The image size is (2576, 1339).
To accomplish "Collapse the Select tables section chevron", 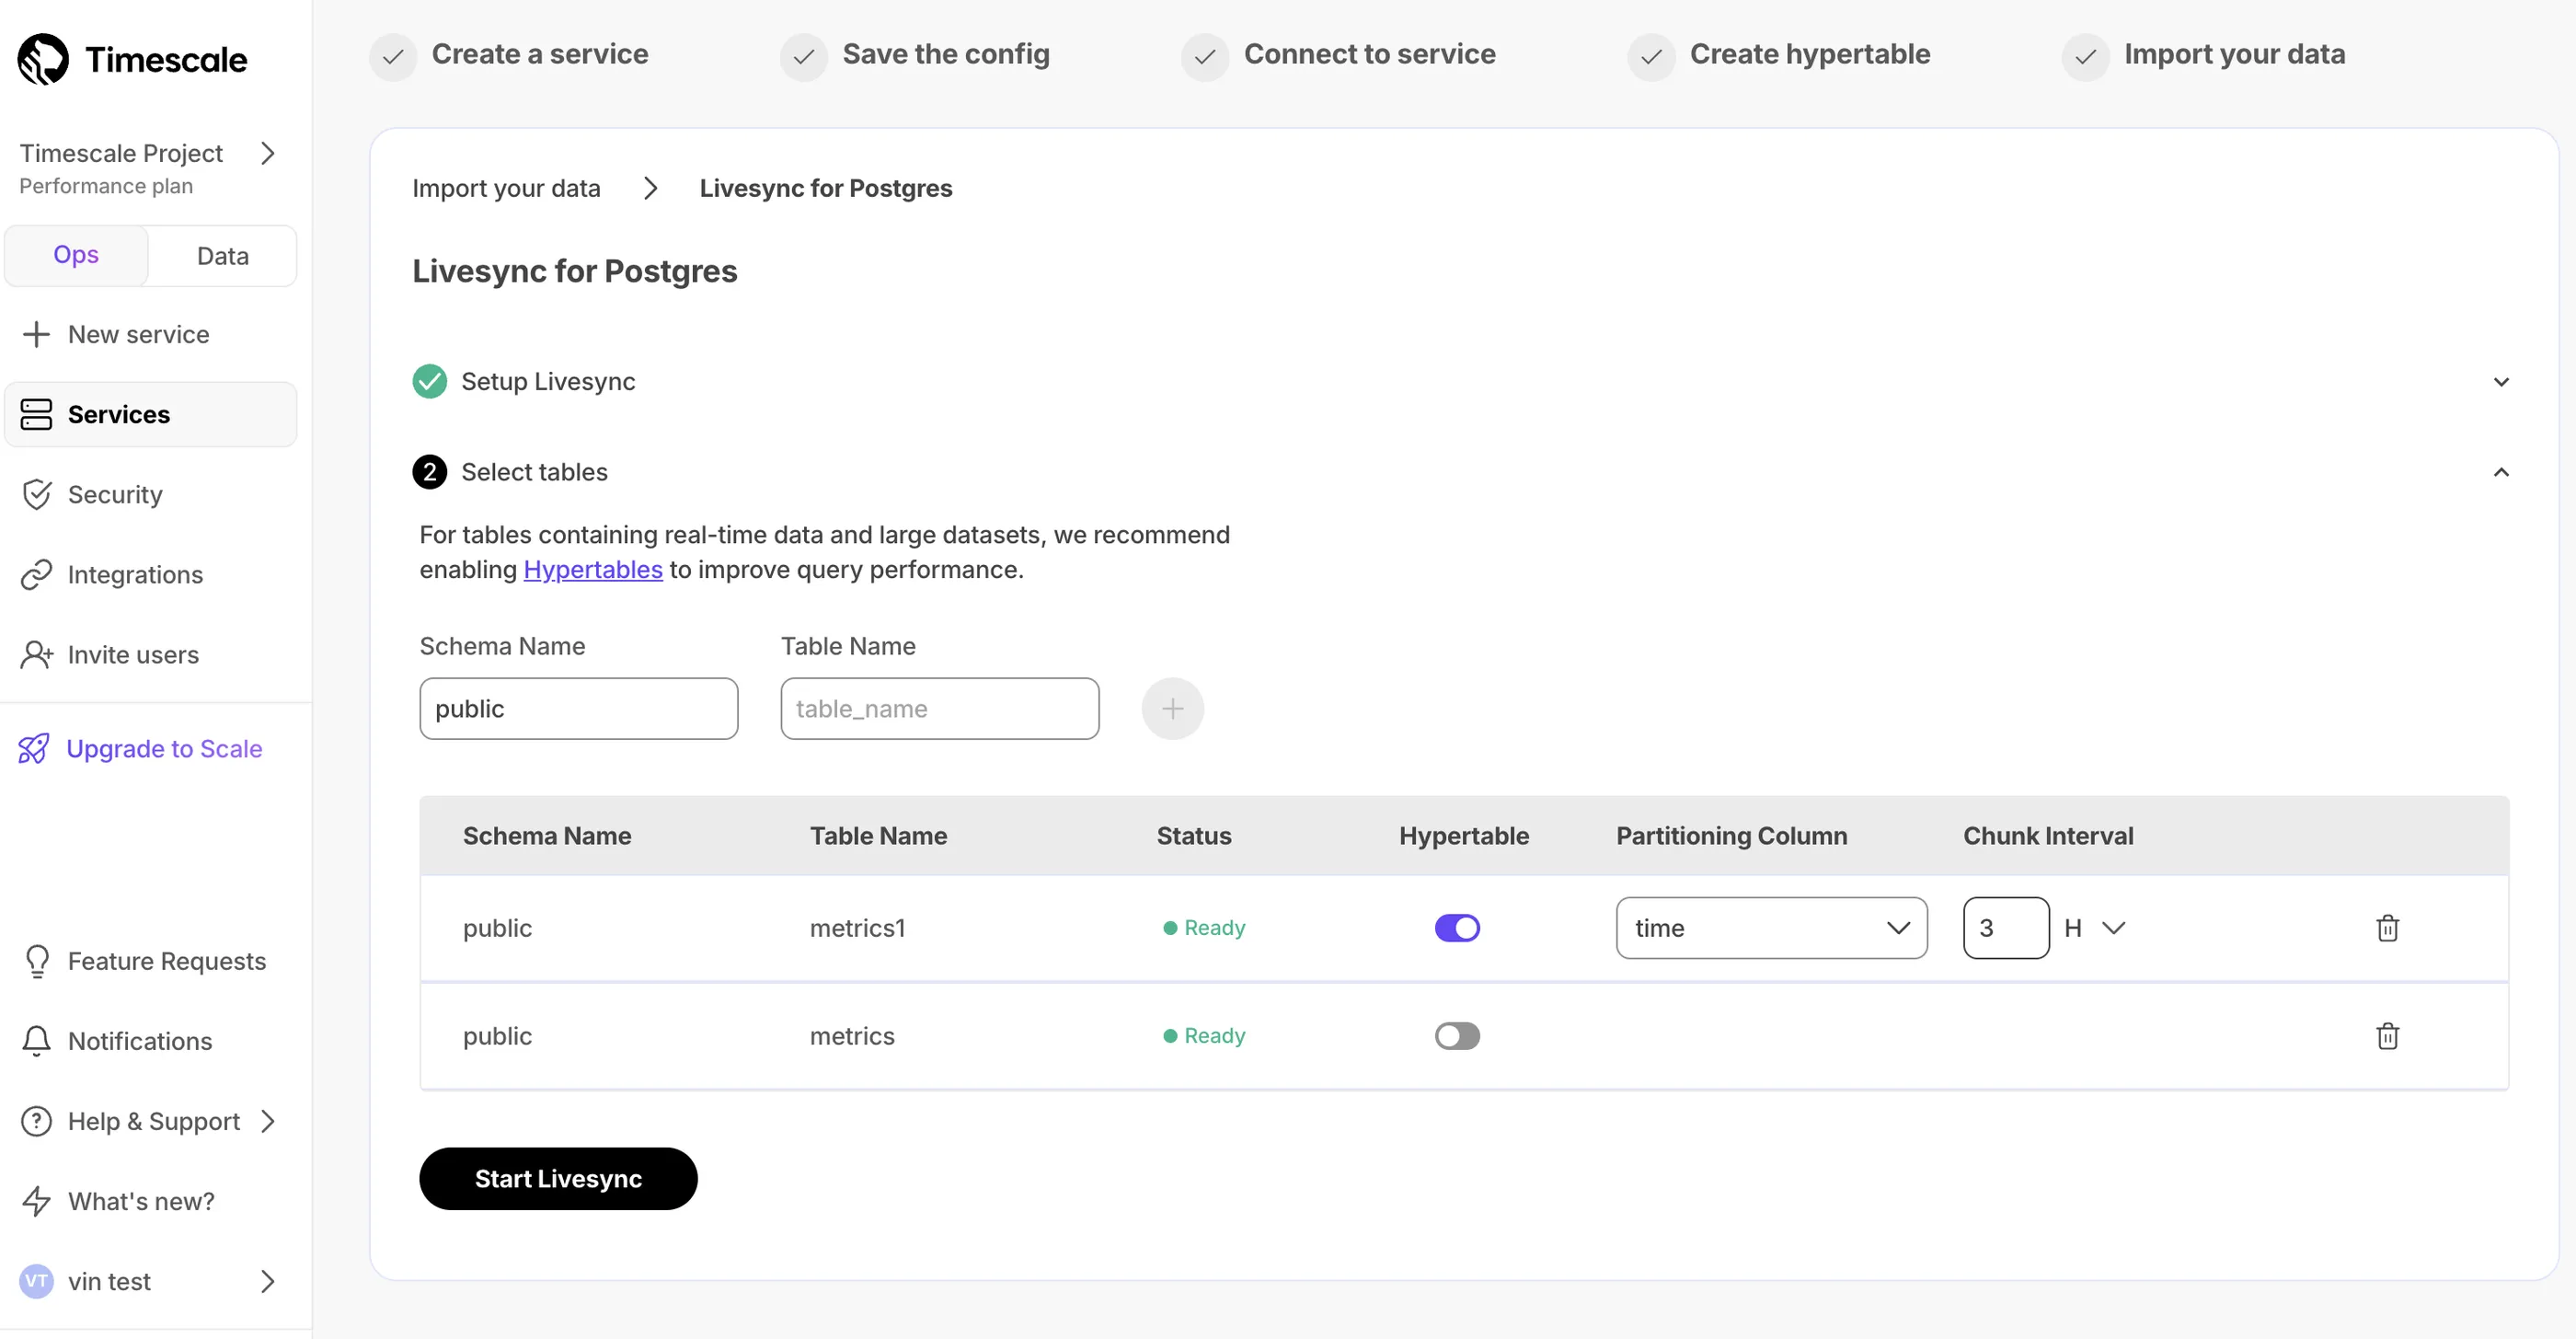I will point(2500,471).
